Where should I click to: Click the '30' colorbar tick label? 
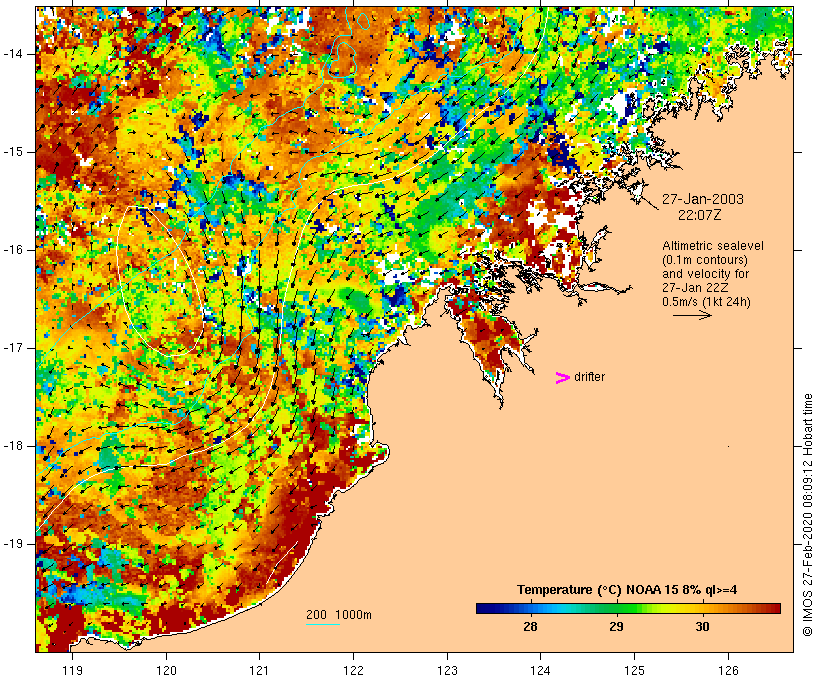coord(702,627)
